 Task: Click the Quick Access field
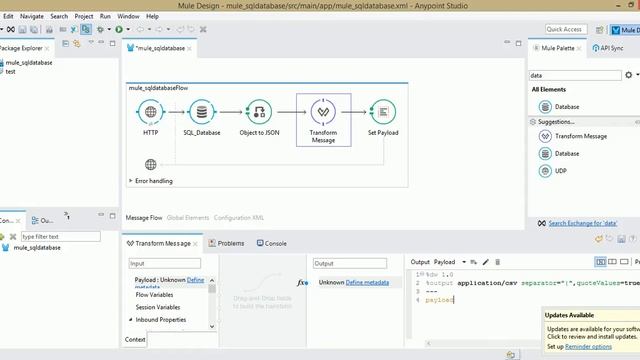(x=566, y=29)
